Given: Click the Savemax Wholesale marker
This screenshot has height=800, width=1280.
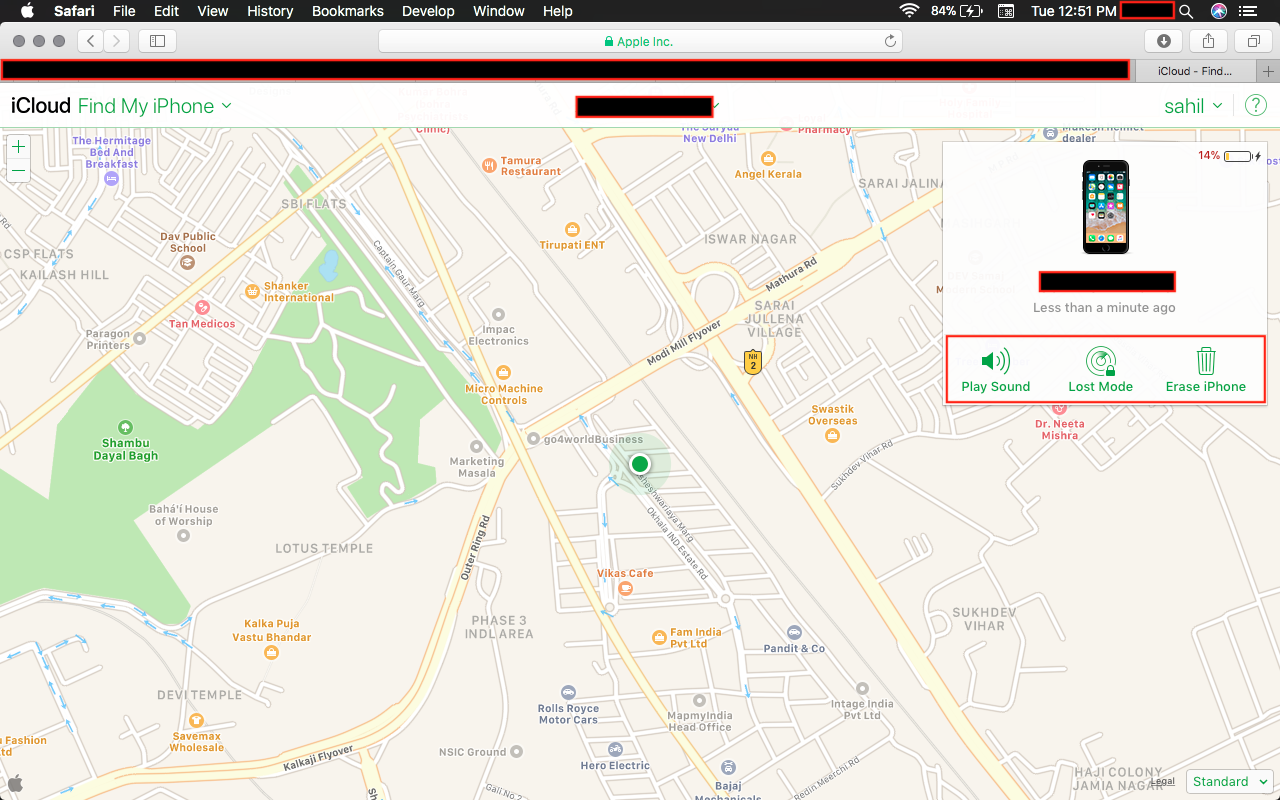Looking at the screenshot, I should [x=196, y=720].
